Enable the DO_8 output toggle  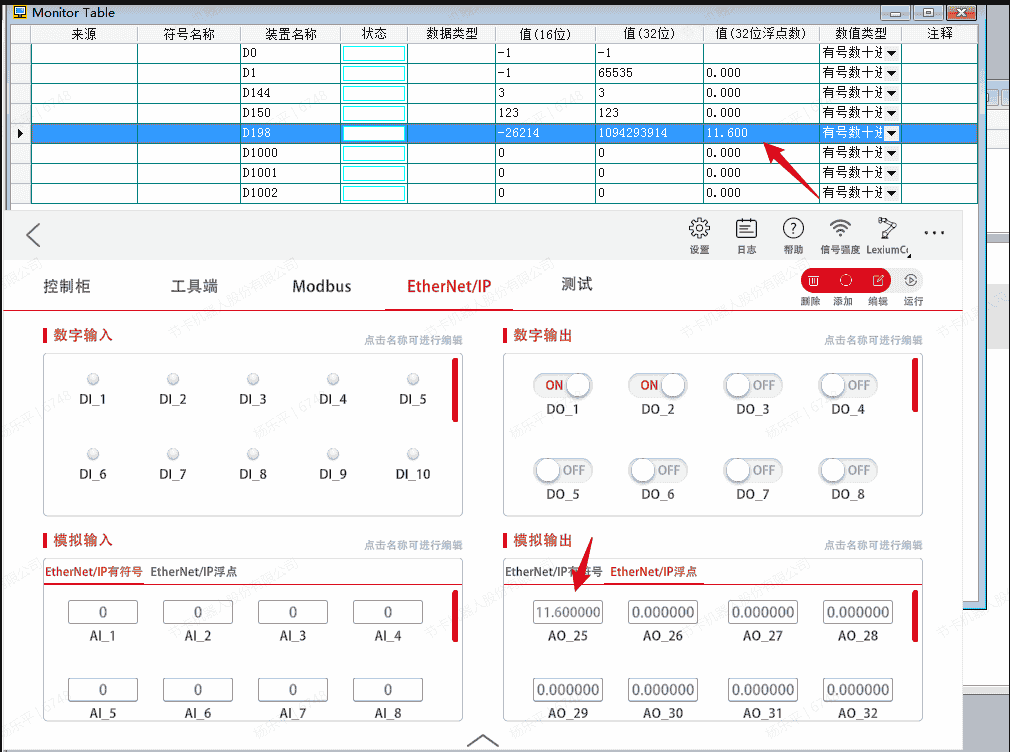coord(846,469)
